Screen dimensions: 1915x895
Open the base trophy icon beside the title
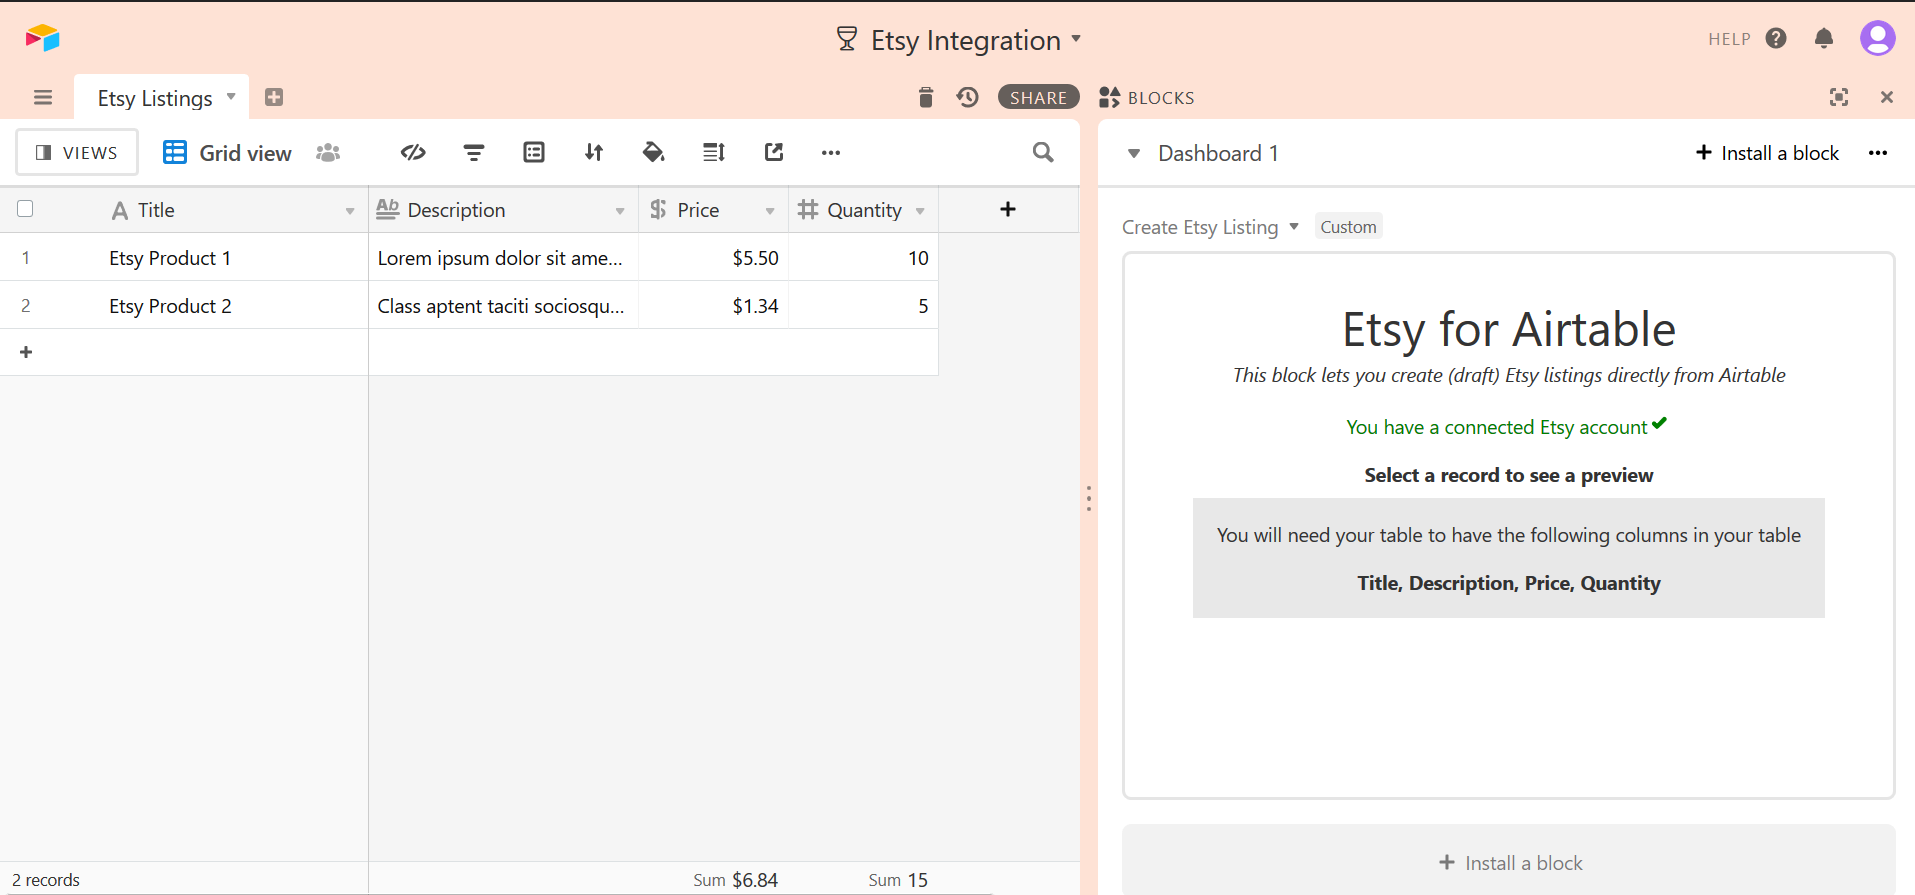[846, 39]
